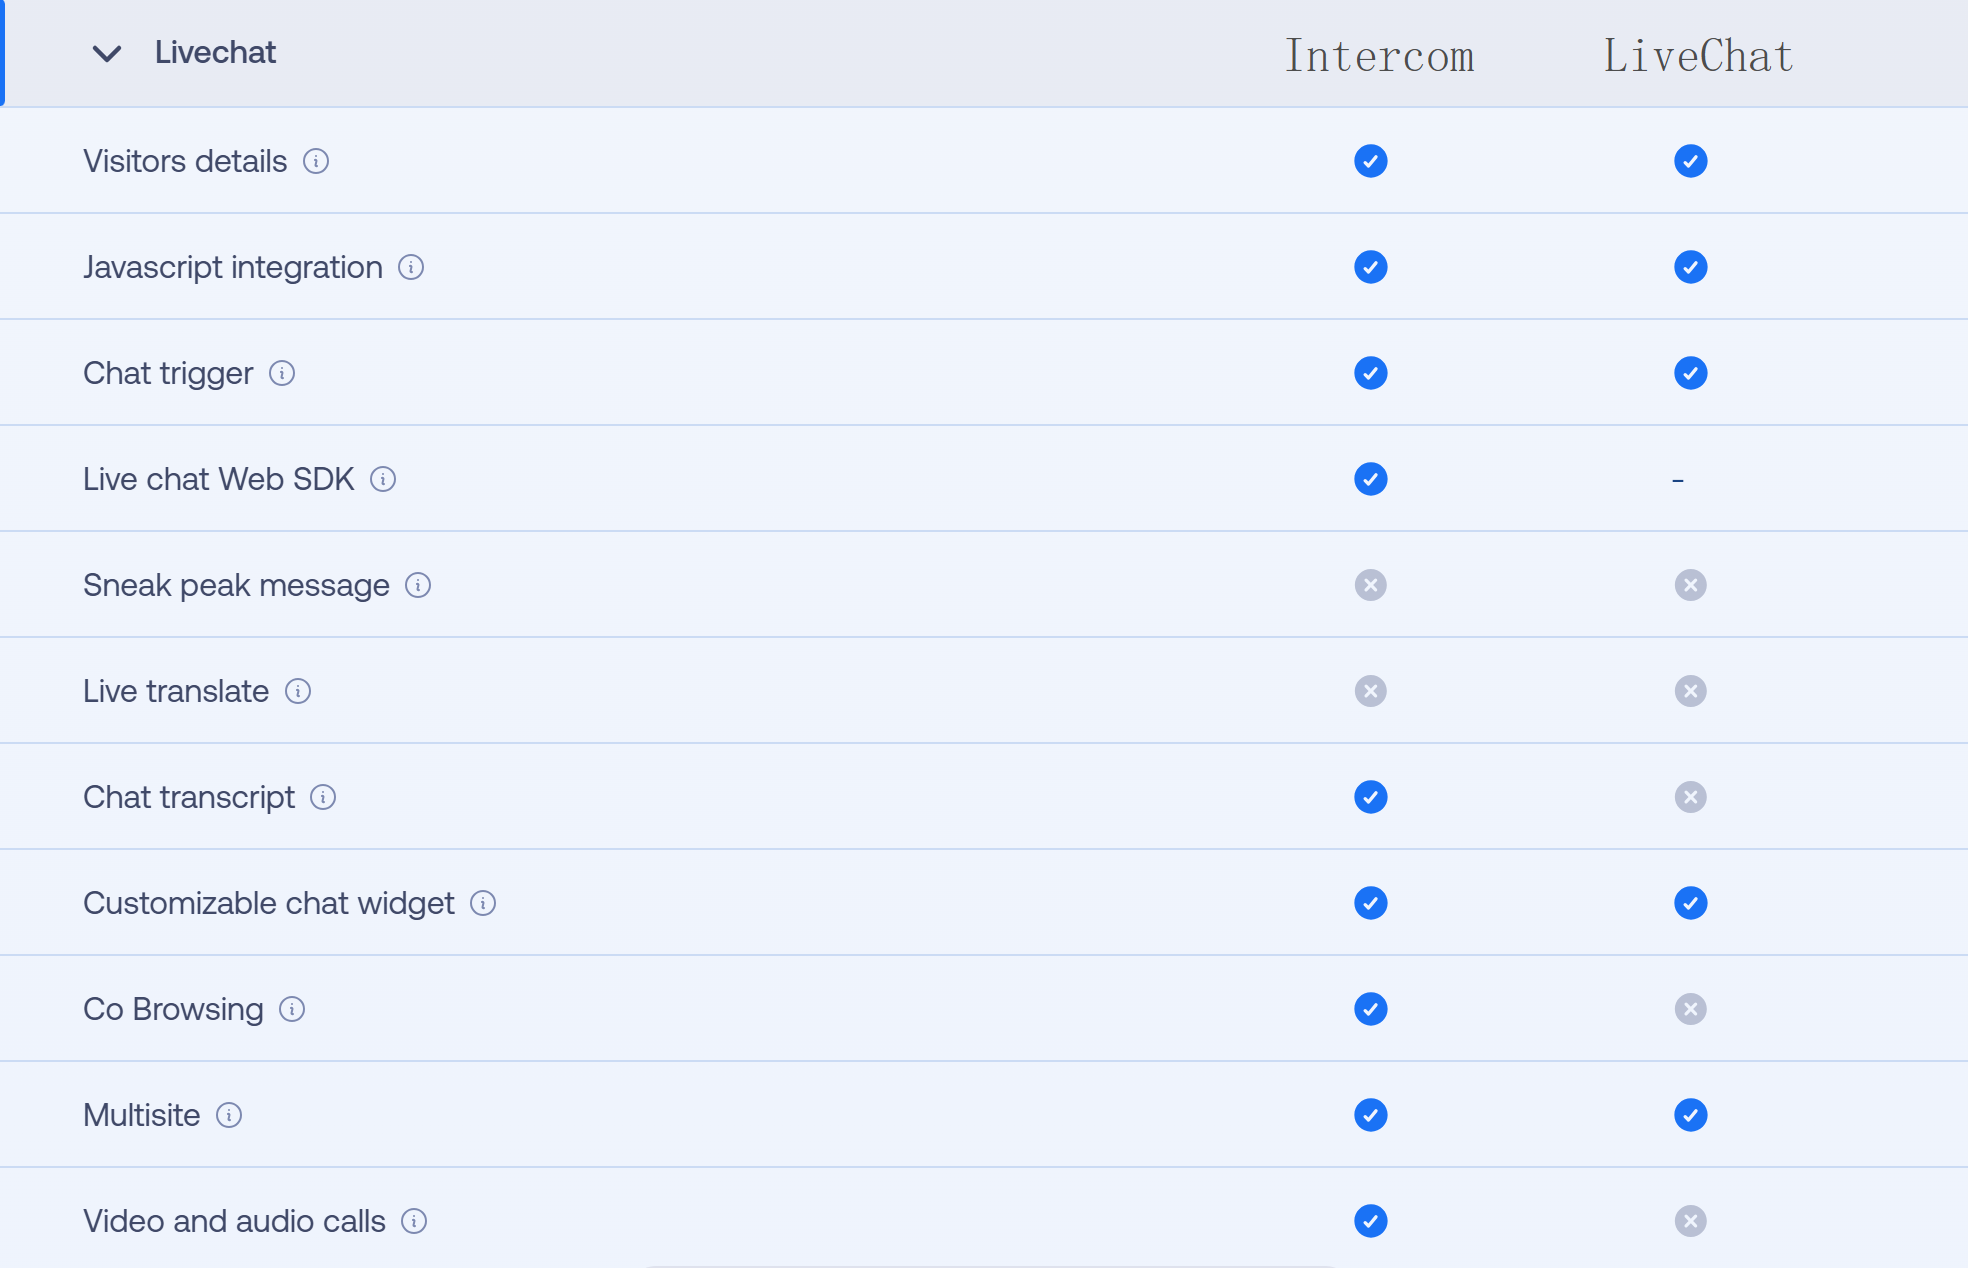
Task: Collapse the Livechat section chevron
Action: tap(107, 53)
